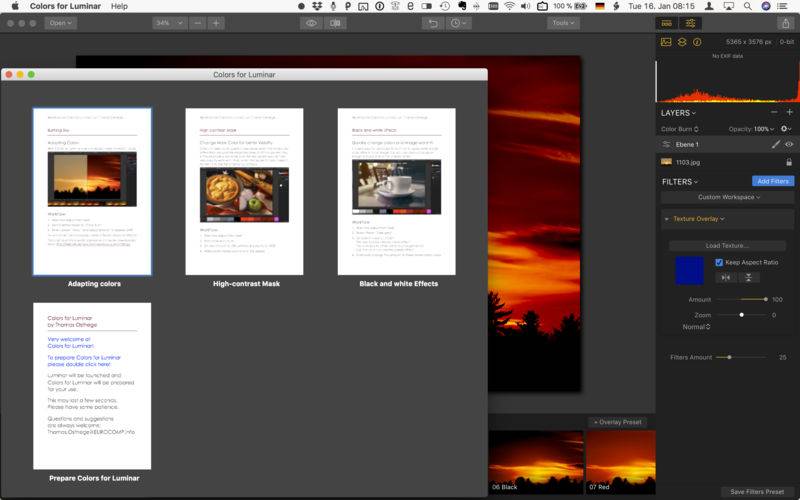Viewport: 800px width, 500px height.
Task: Open the Apple menu
Action: (x=15, y=6)
